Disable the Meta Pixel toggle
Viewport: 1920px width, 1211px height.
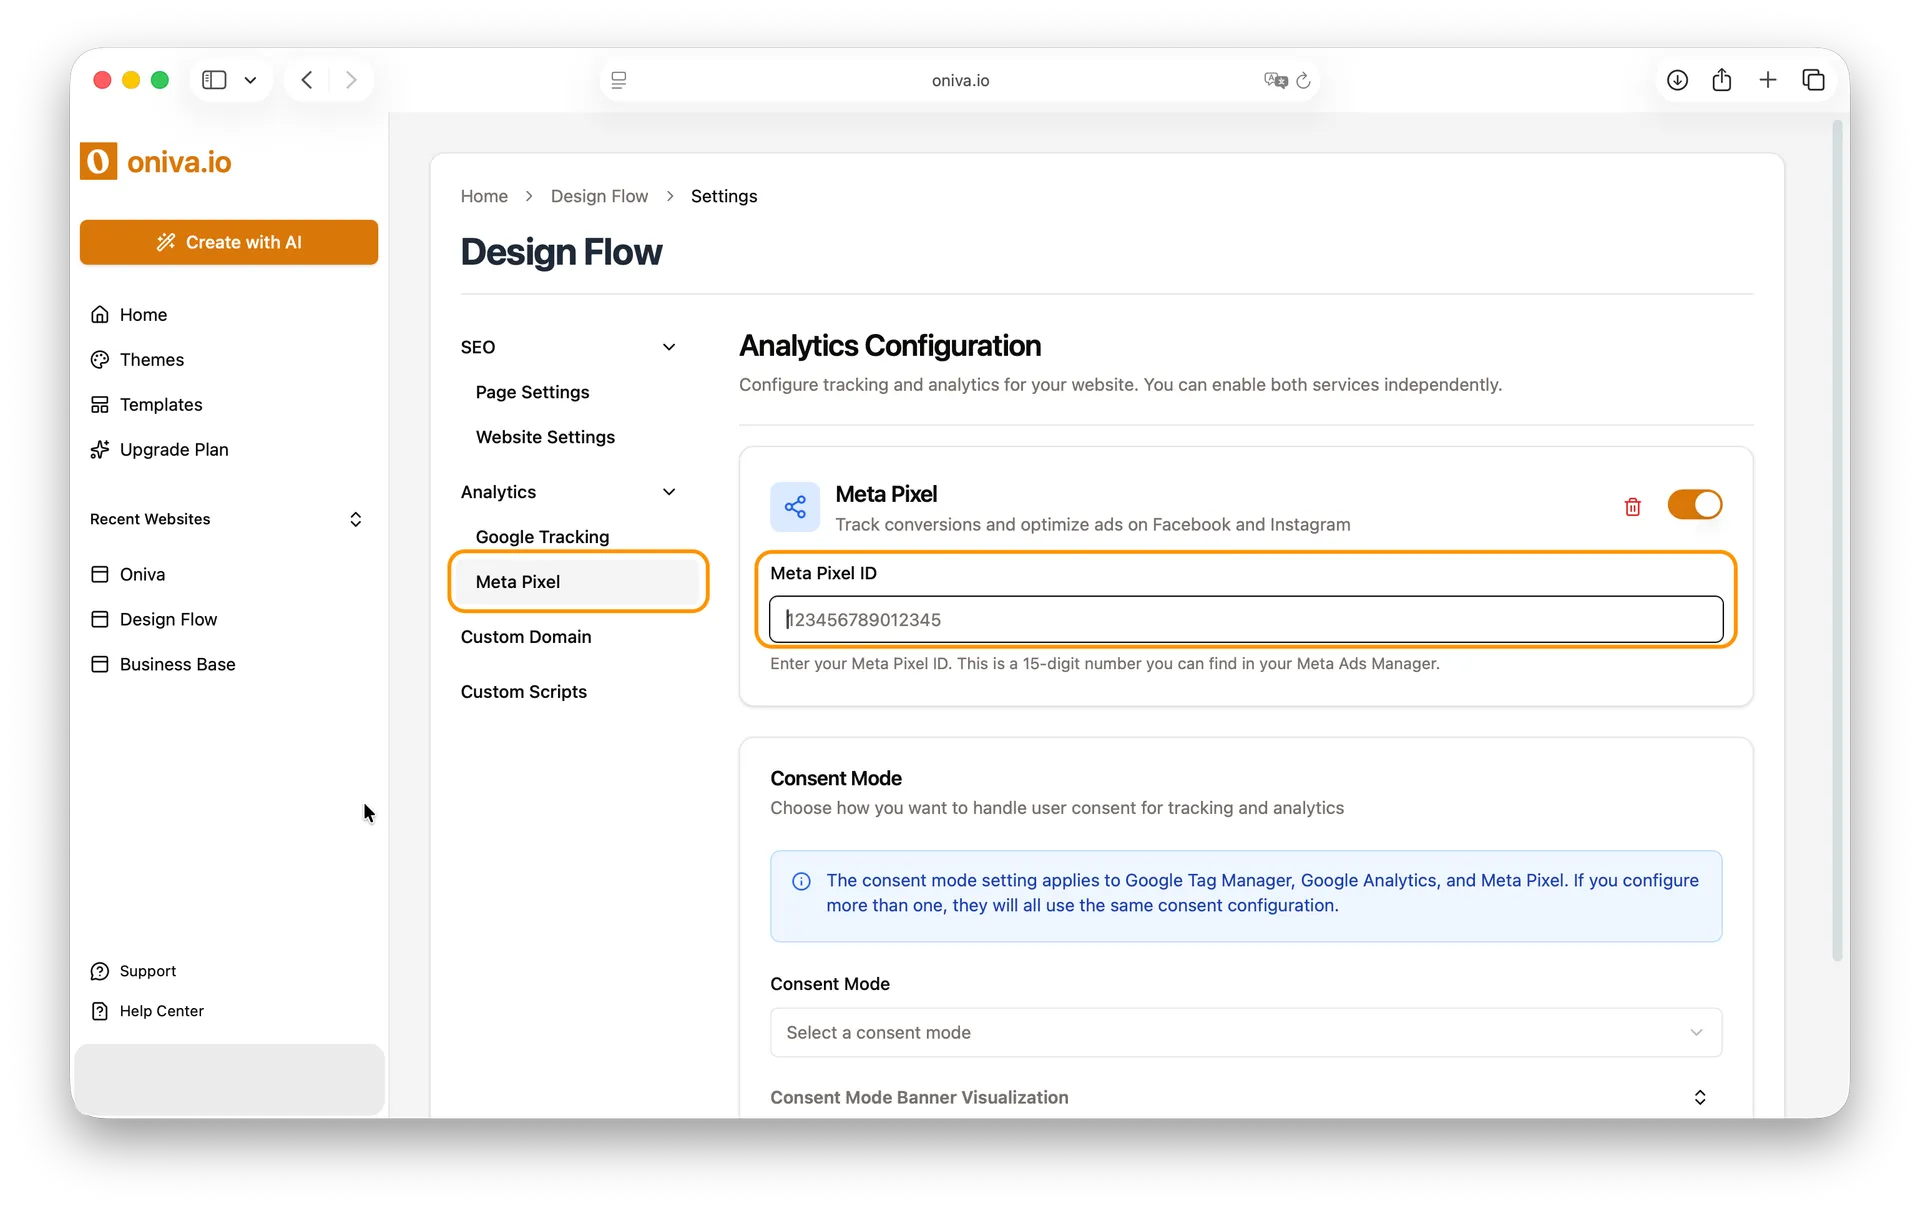pos(1696,505)
